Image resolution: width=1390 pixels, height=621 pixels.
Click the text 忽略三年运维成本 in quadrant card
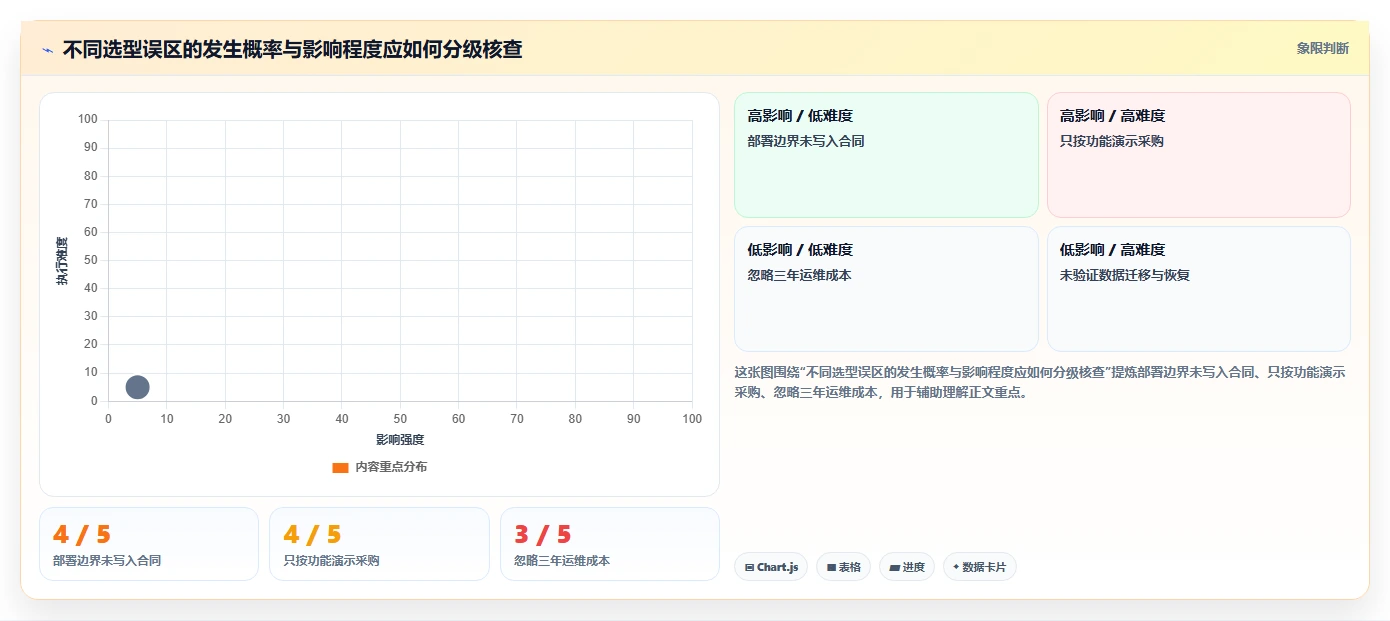click(800, 275)
